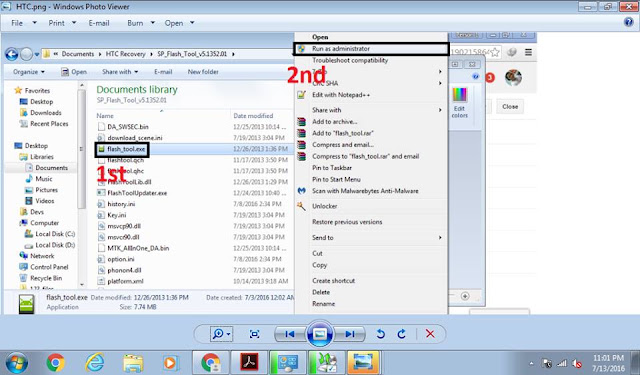Screen dimensions: 640x375
Task: Switch to the Photo Viewer taskbar button
Action: [363, 363]
